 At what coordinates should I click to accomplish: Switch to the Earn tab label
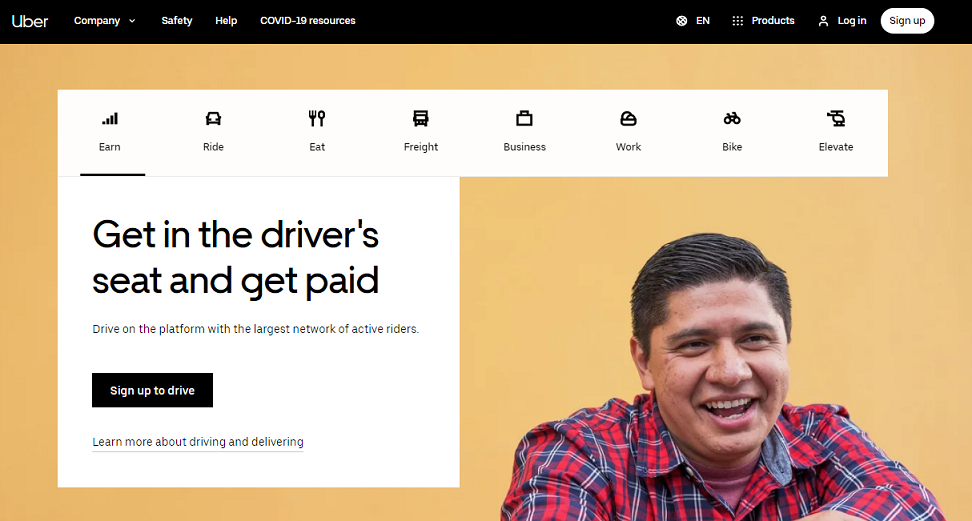[x=110, y=147]
